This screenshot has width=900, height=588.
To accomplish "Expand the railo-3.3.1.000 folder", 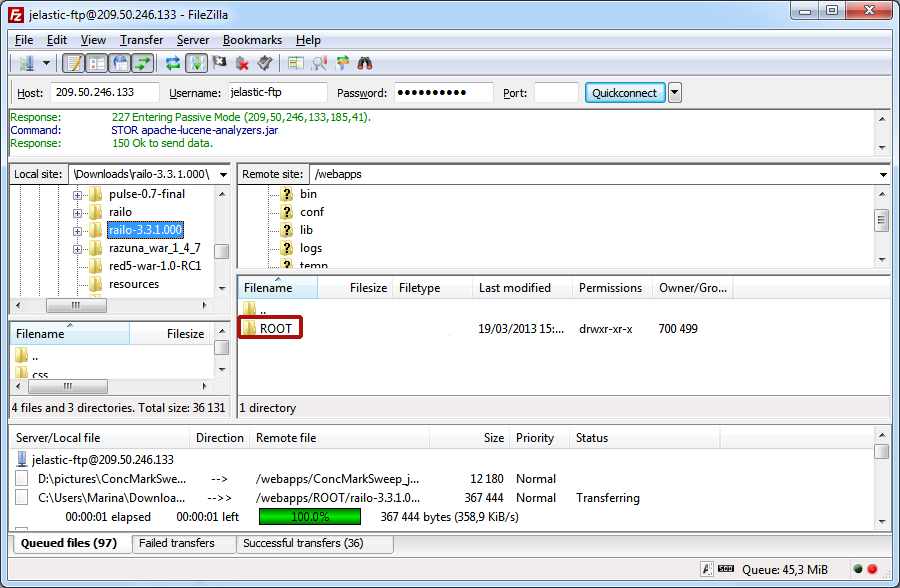I will 77,231.
